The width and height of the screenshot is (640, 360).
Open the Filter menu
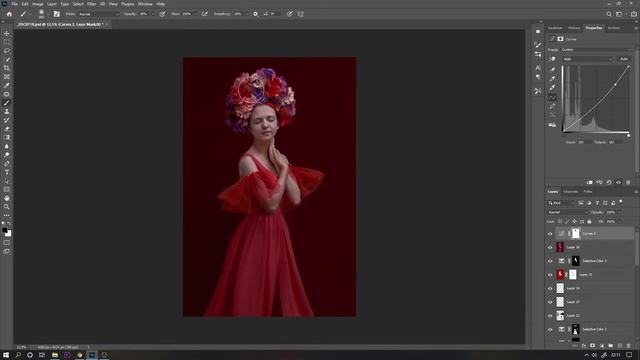(91, 4)
